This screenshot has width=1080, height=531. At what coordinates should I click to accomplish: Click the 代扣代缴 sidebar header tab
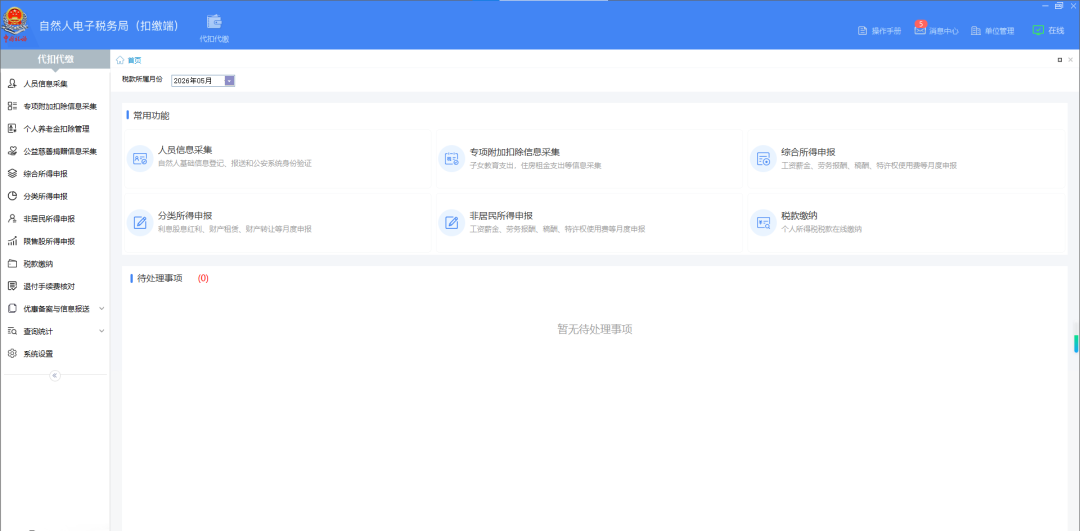(x=55, y=59)
